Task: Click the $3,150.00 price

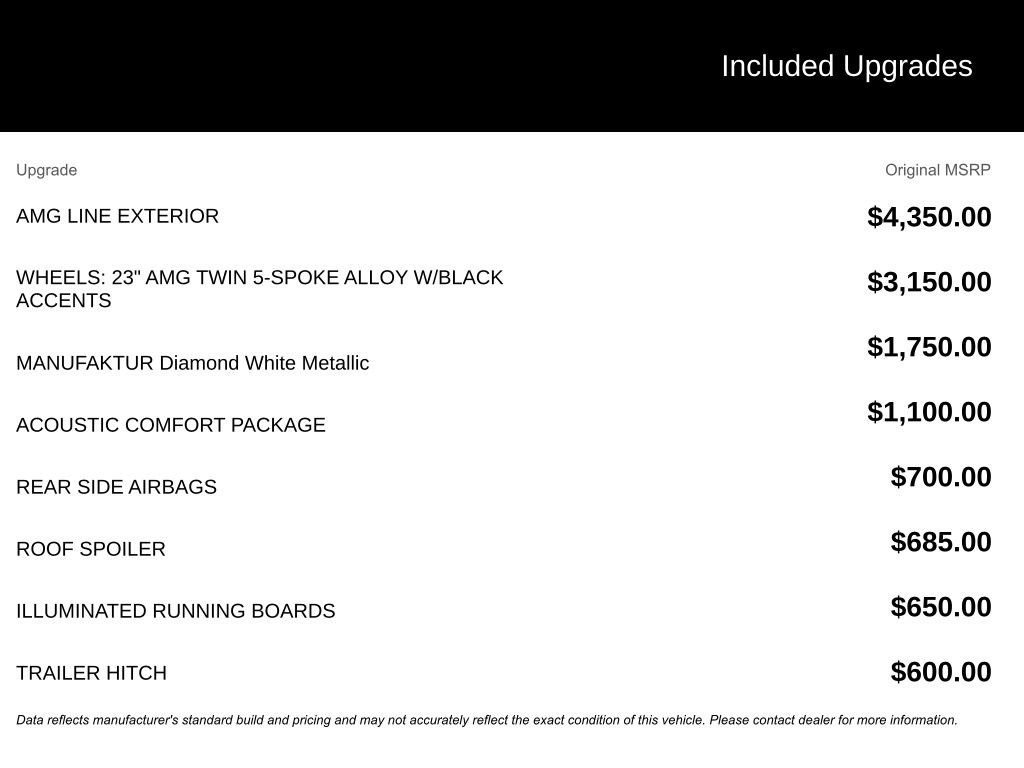Action: [929, 282]
